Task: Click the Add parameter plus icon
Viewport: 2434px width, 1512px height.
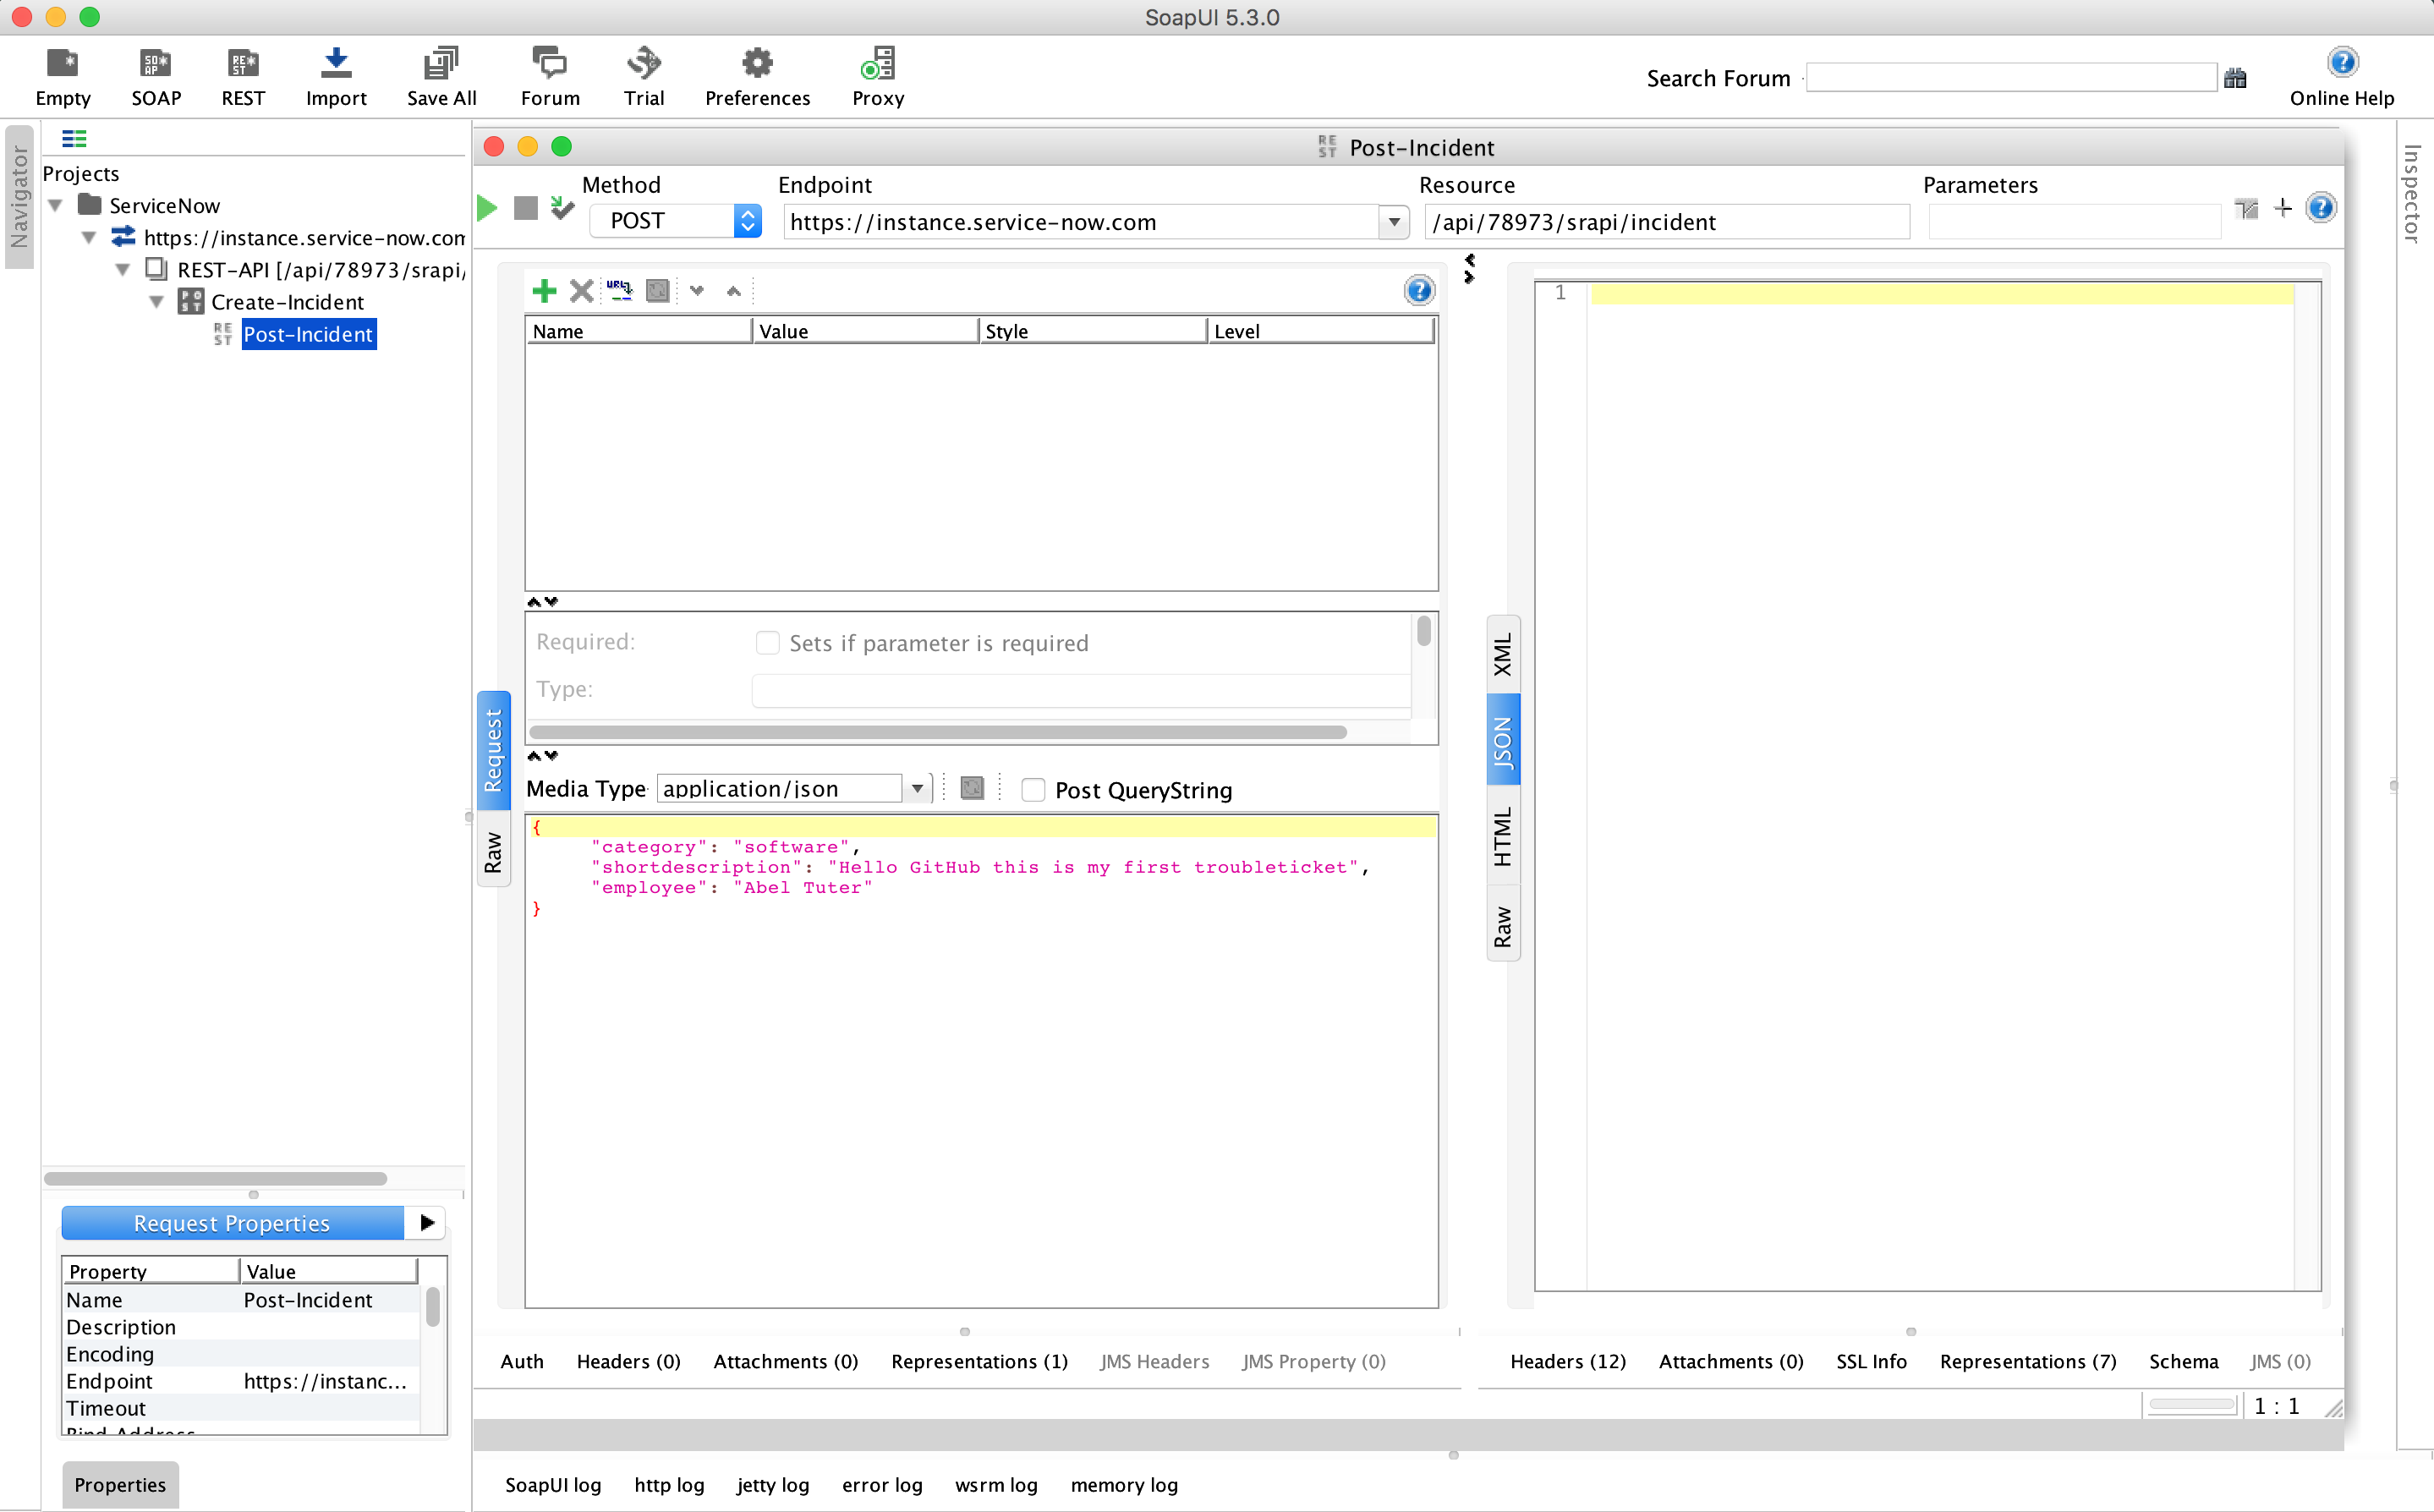Action: pyautogui.click(x=544, y=291)
